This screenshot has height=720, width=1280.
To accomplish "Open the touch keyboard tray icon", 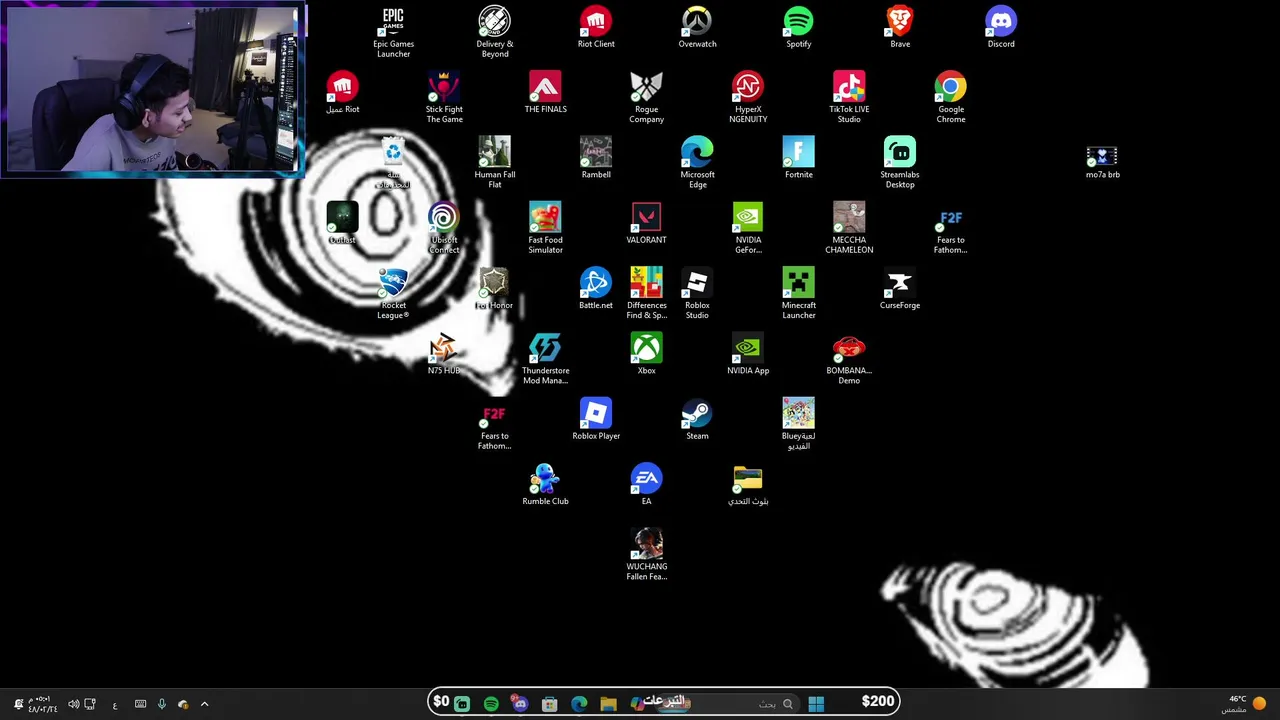I will point(140,704).
